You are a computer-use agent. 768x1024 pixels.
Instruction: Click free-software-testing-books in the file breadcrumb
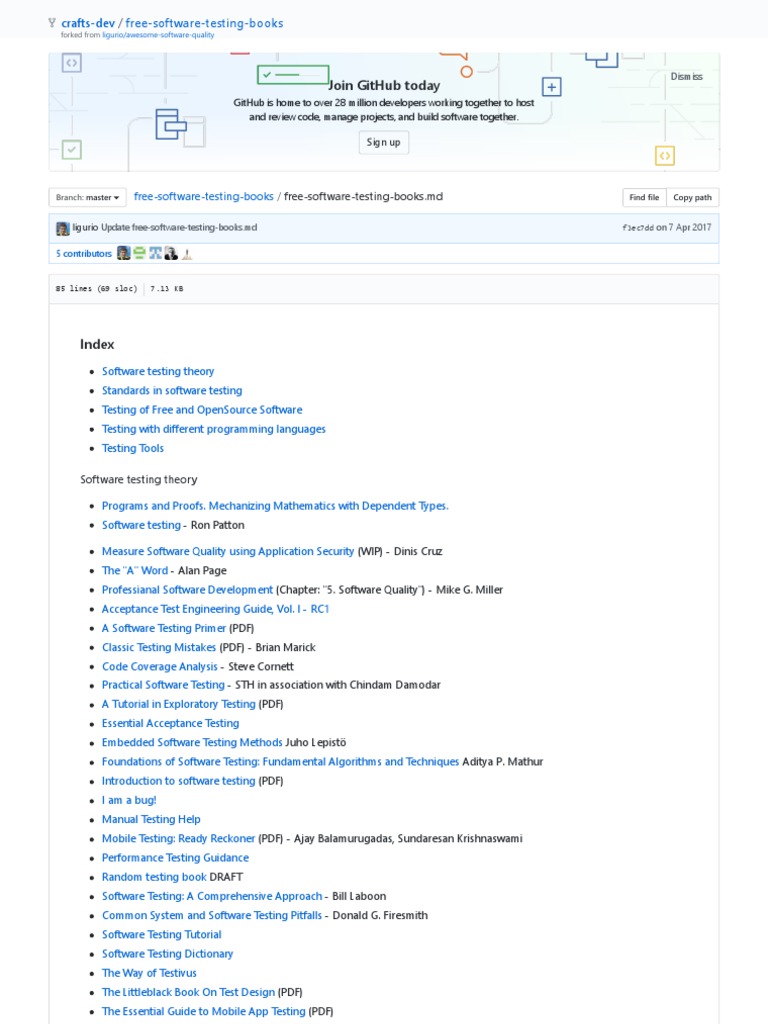click(x=204, y=197)
